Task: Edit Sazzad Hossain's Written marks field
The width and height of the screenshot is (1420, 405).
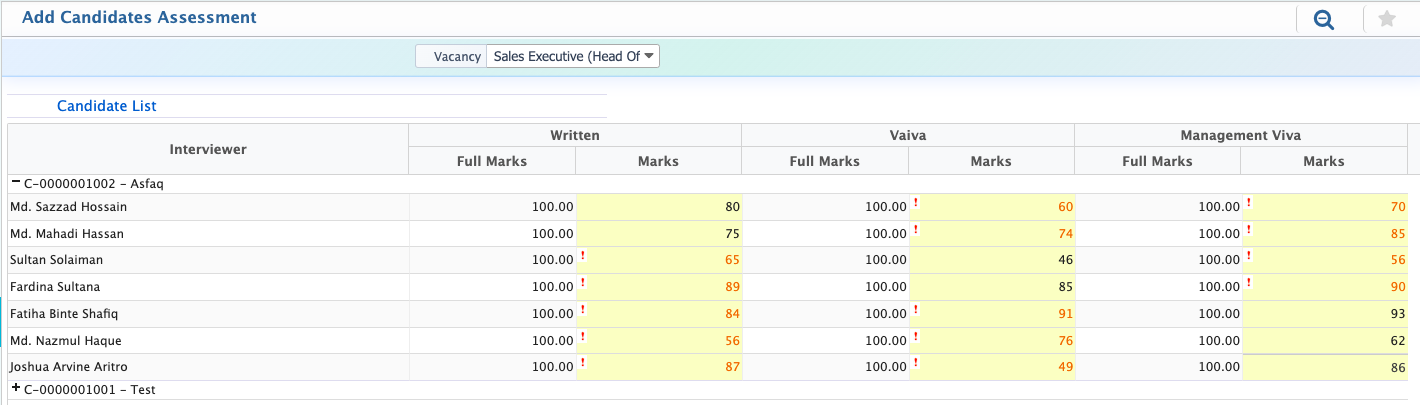Action: click(x=658, y=207)
